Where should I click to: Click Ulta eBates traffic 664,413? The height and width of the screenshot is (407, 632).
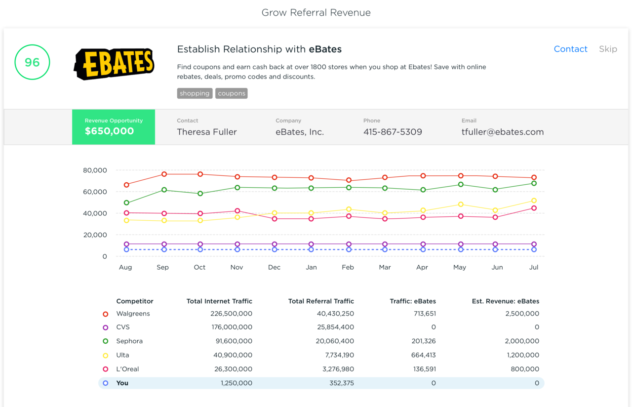coord(424,355)
